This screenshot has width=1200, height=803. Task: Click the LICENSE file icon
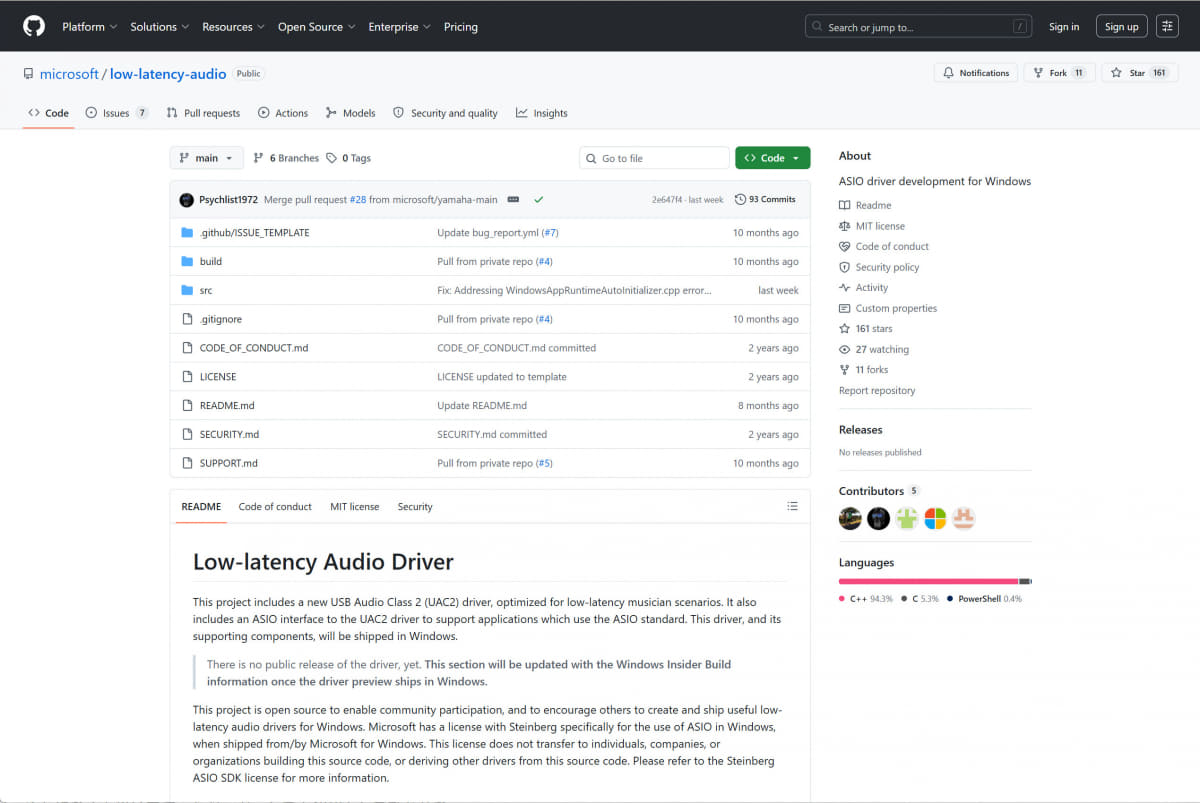186,377
